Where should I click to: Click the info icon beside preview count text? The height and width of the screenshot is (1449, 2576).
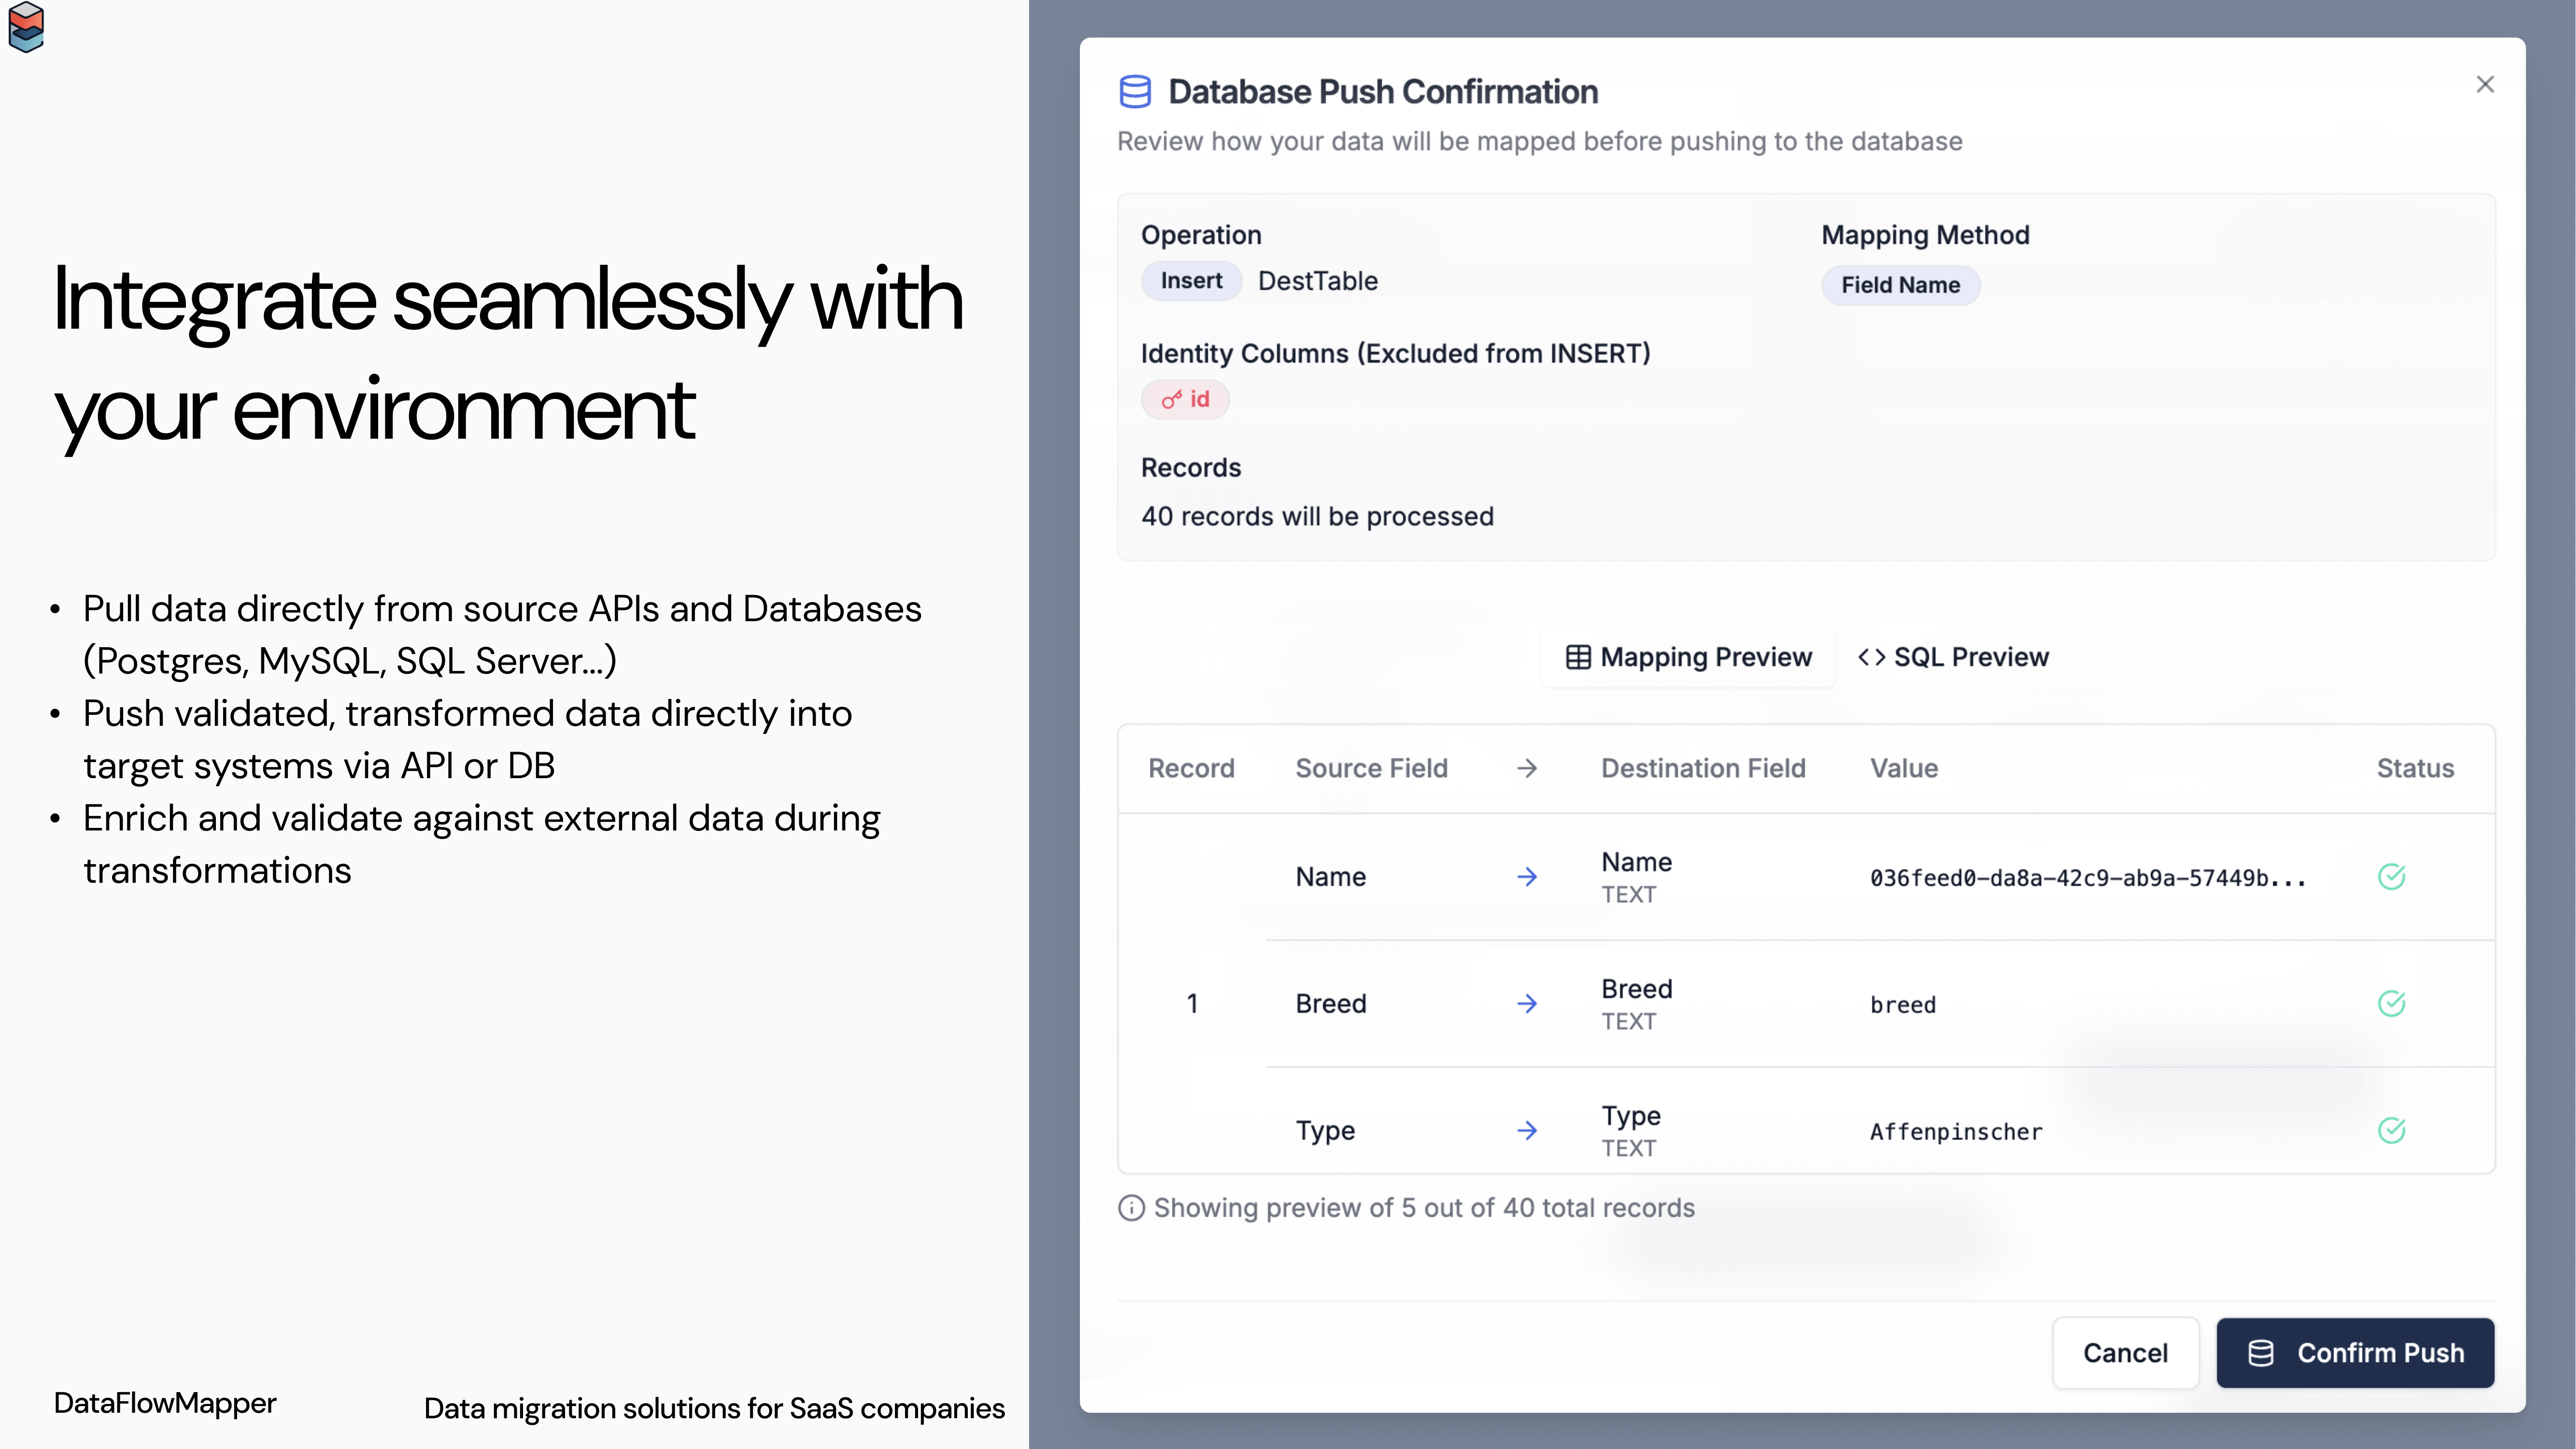[1131, 1208]
